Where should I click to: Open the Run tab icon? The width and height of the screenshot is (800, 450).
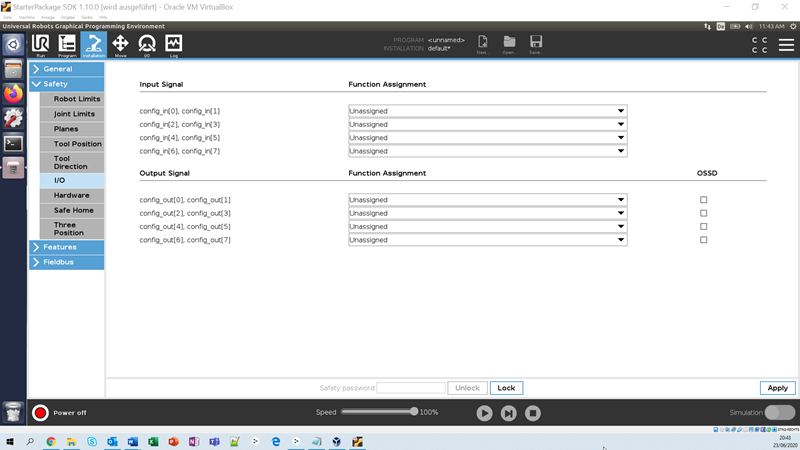click(41, 44)
